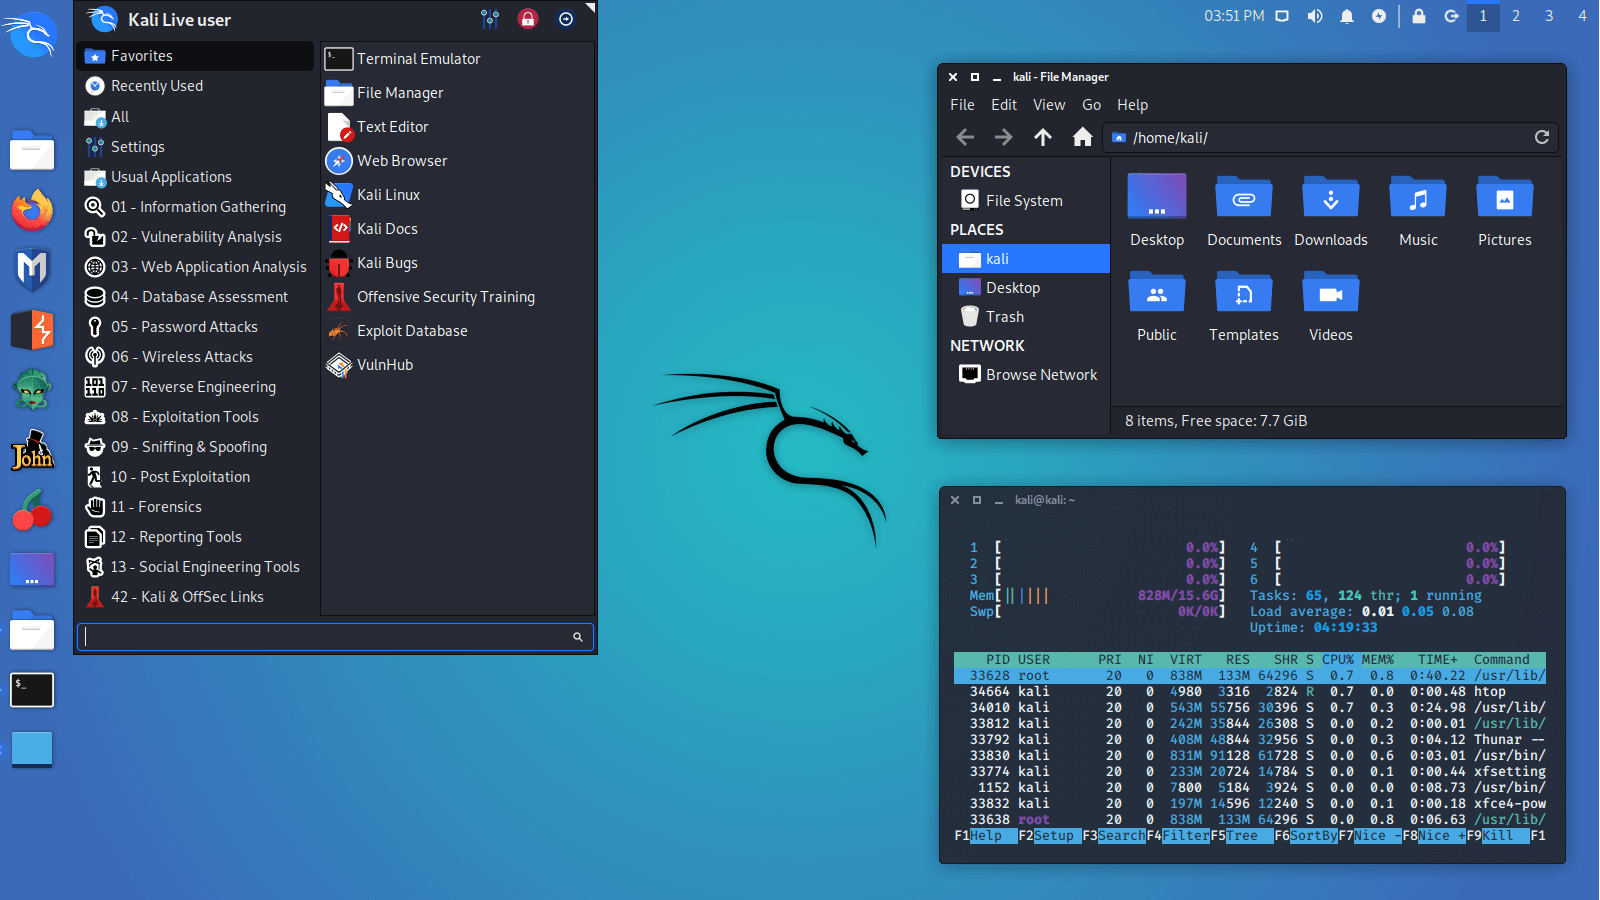Select the Exploit Database entry in the menu
The image size is (1600, 900).
tap(411, 330)
